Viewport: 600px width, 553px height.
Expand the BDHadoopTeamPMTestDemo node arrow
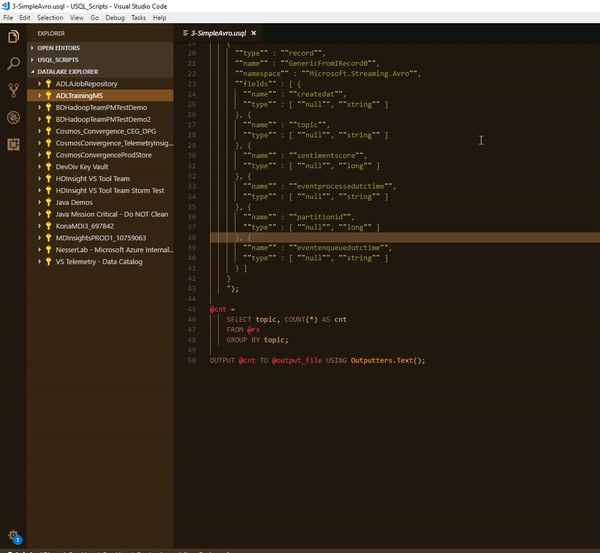tap(39, 108)
